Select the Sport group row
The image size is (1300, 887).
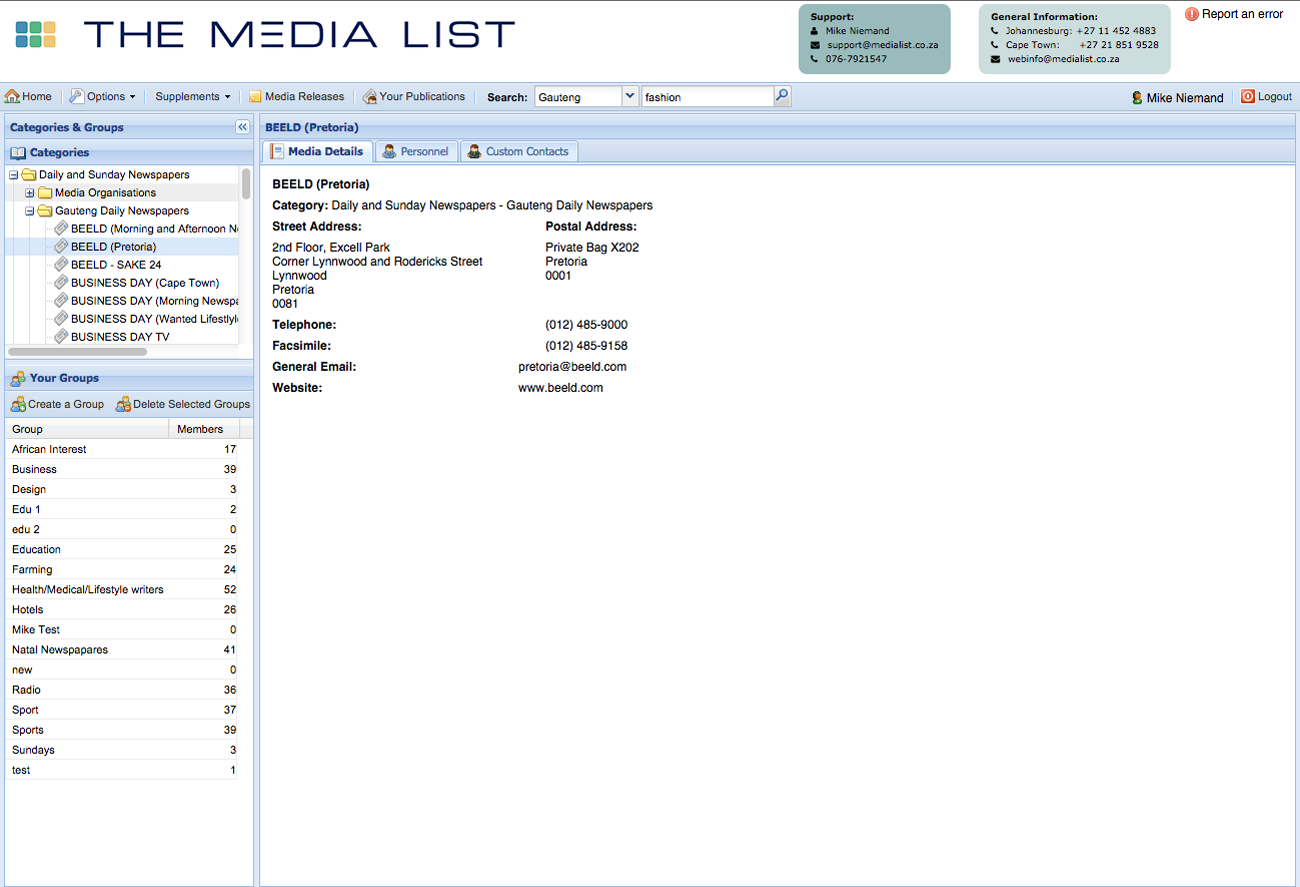(122, 709)
